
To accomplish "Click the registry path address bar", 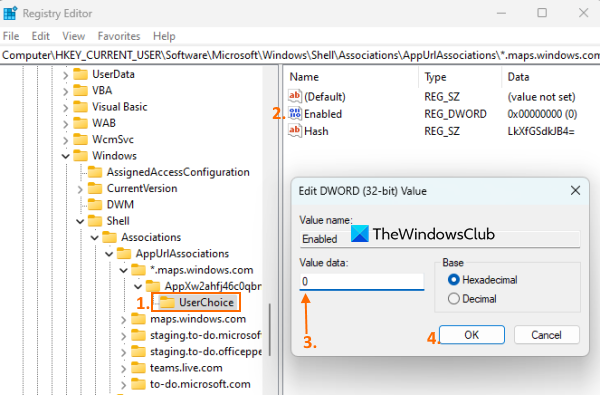I will [300, 55].
